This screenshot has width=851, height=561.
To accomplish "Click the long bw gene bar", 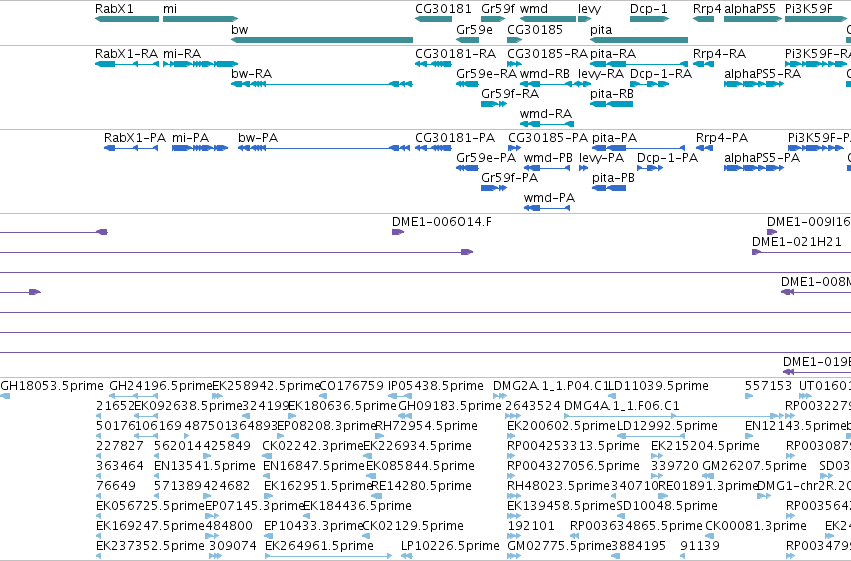I will coord(322,40).
